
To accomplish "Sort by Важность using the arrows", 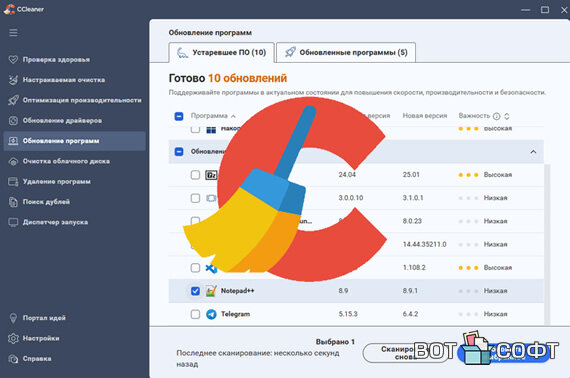I will 507,116.
